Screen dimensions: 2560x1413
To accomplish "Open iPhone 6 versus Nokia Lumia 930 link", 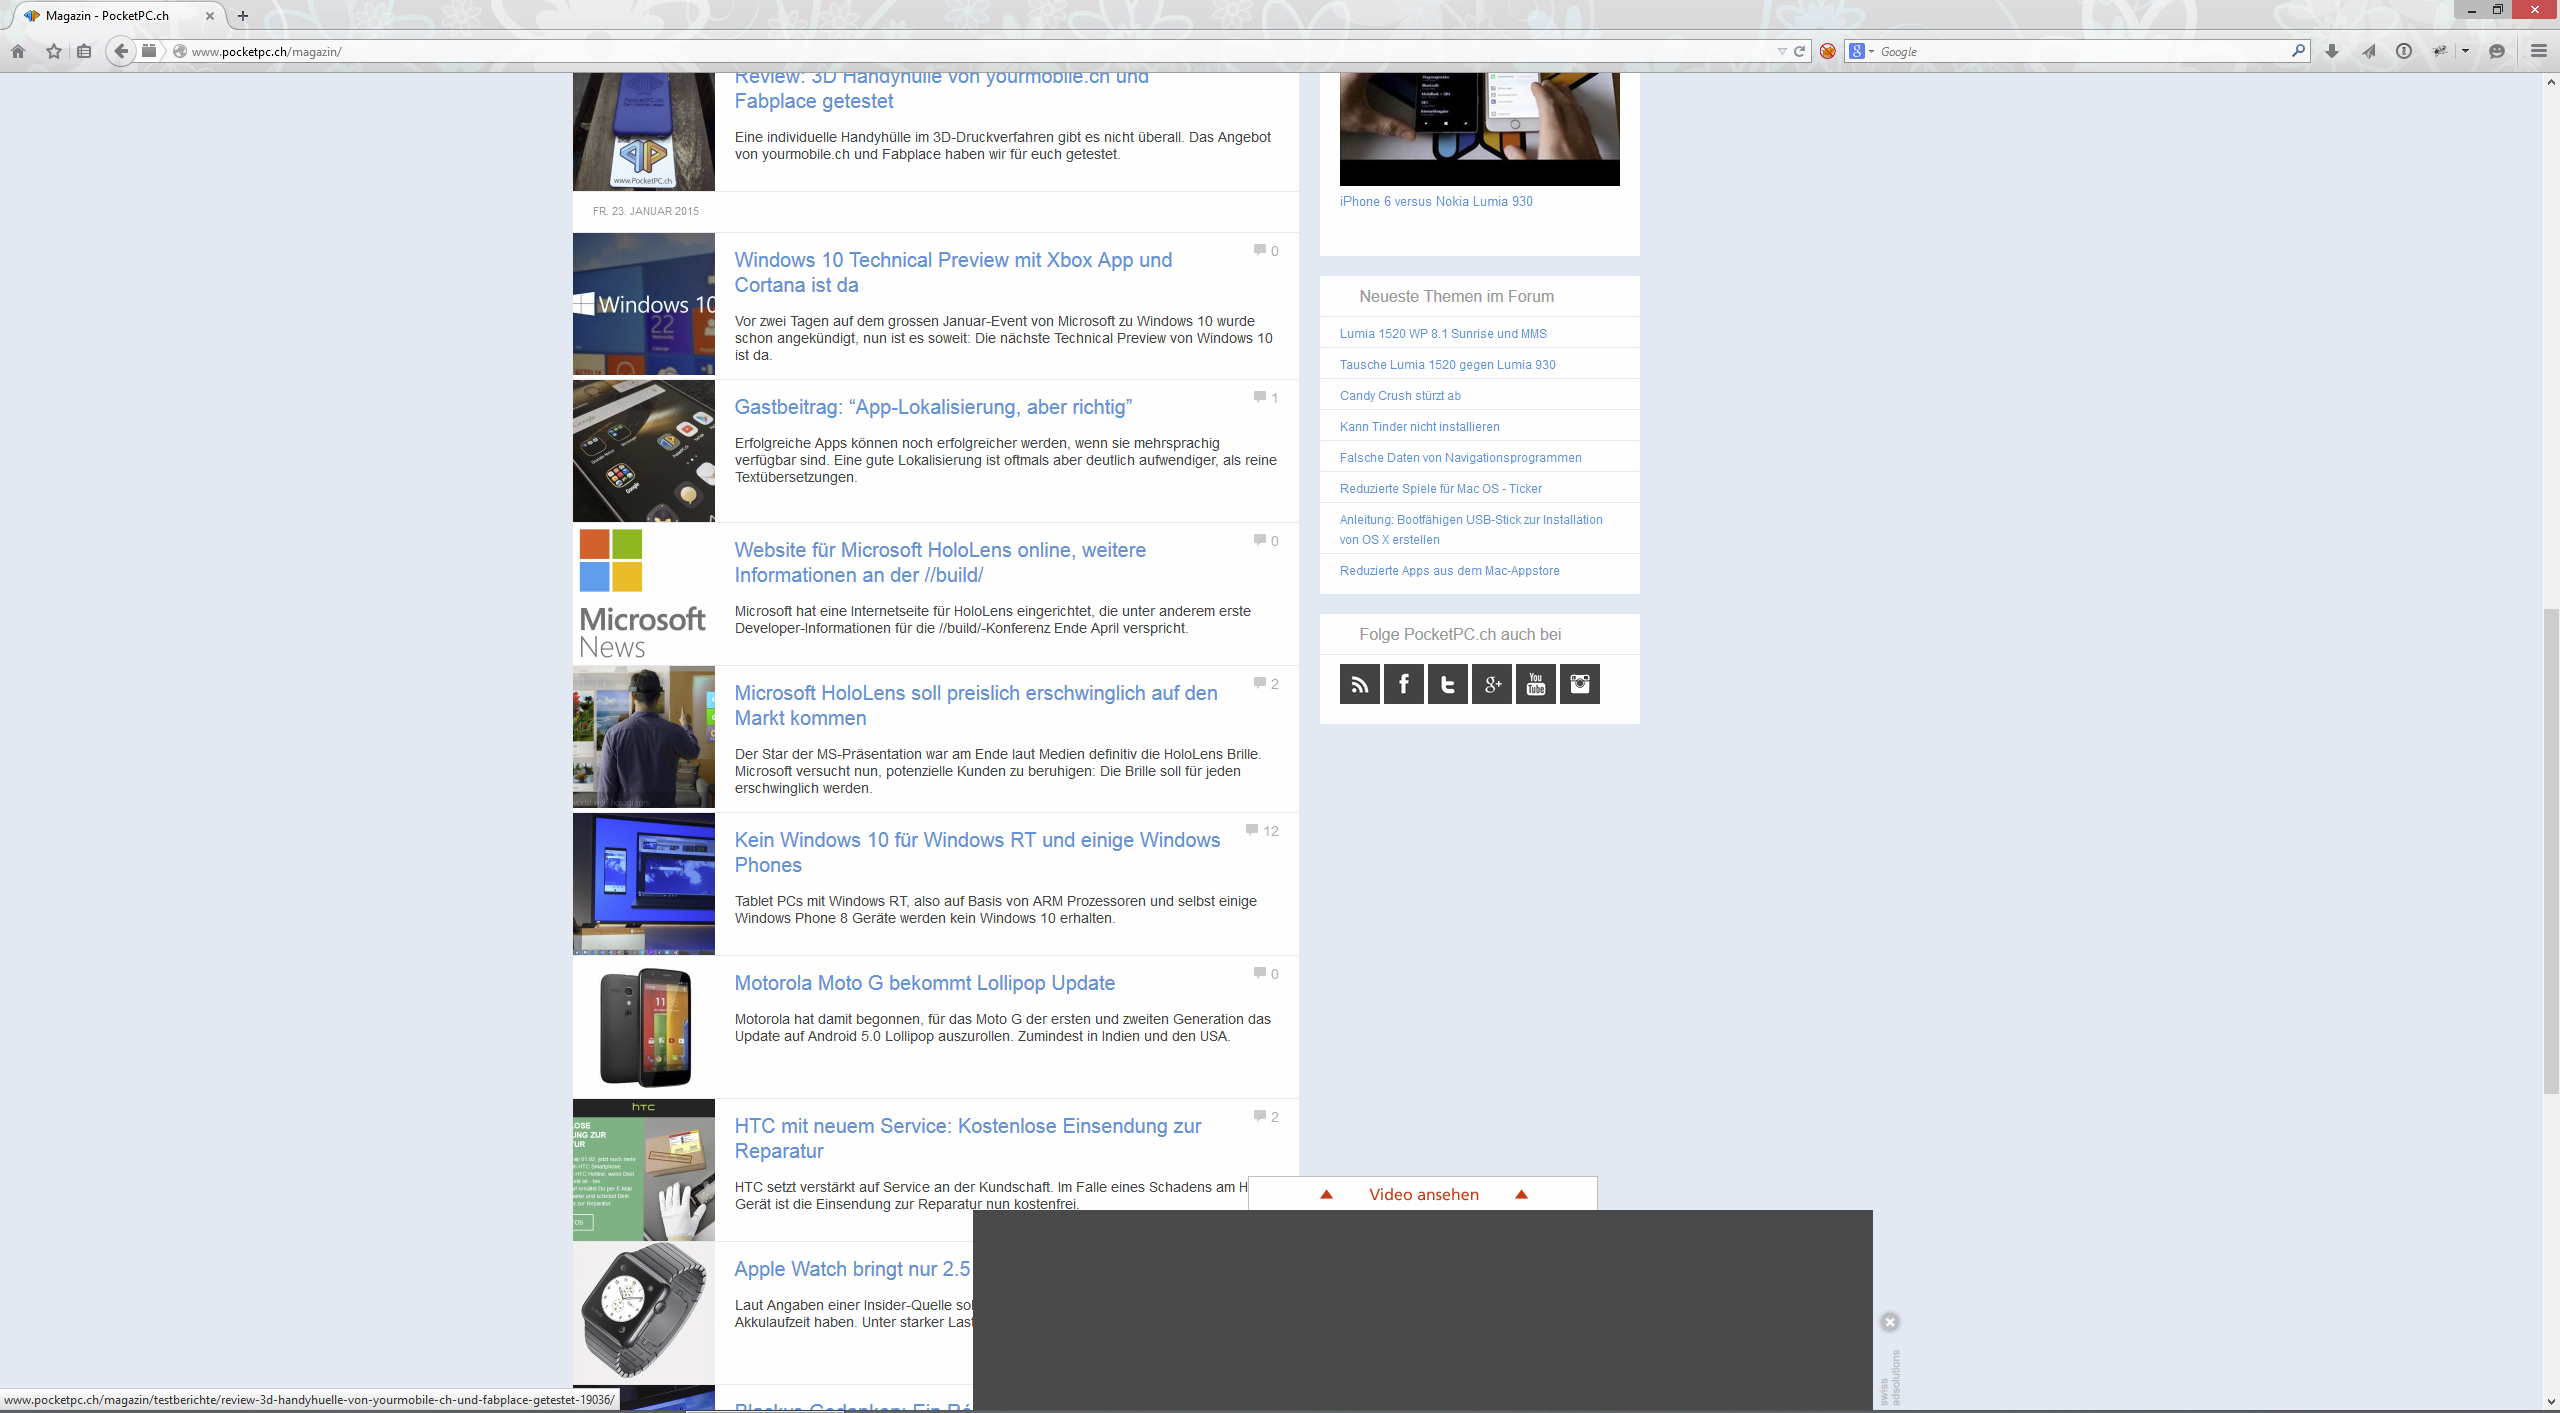I will (1436, 201).
